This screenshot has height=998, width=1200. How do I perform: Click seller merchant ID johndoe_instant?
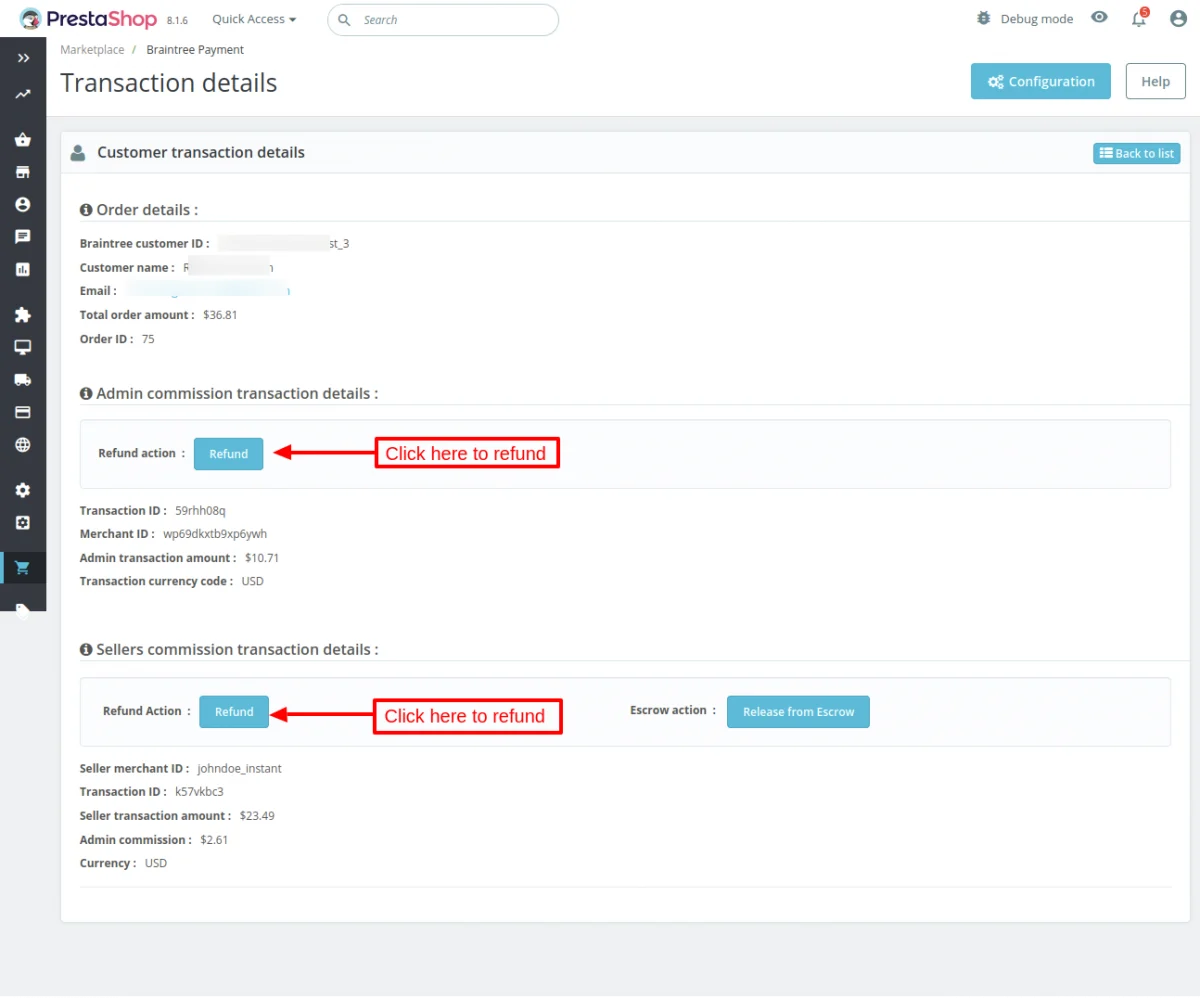coord(239,769)
